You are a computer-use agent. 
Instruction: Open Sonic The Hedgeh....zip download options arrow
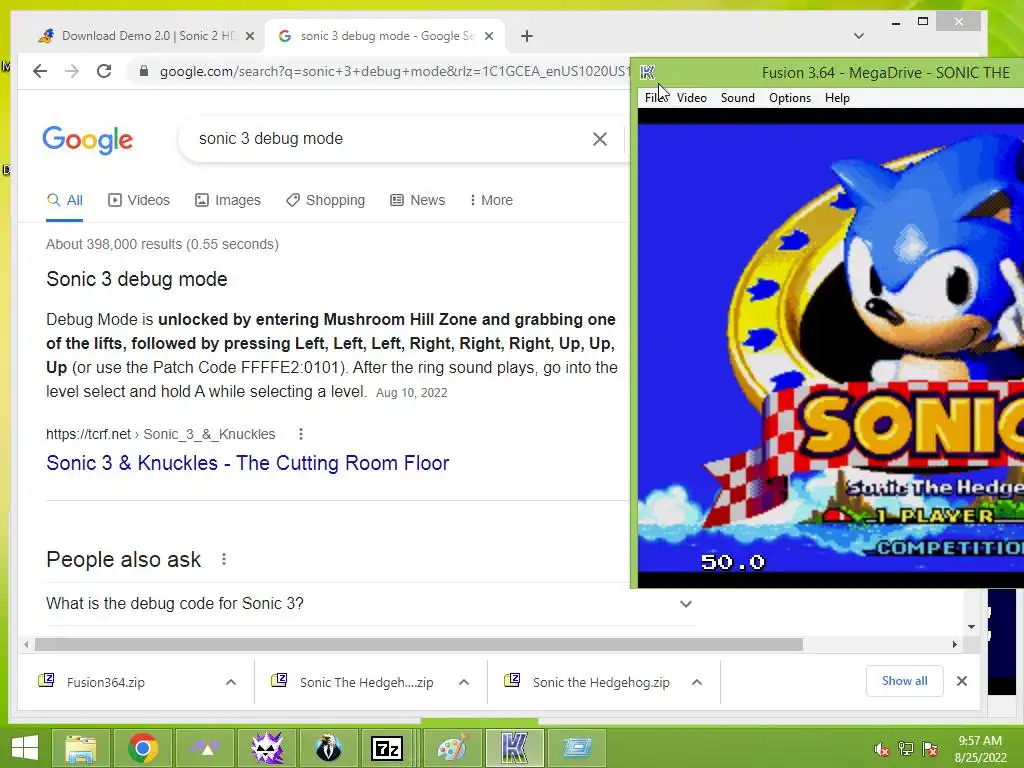pyautogui.click(x=464, y=682)
